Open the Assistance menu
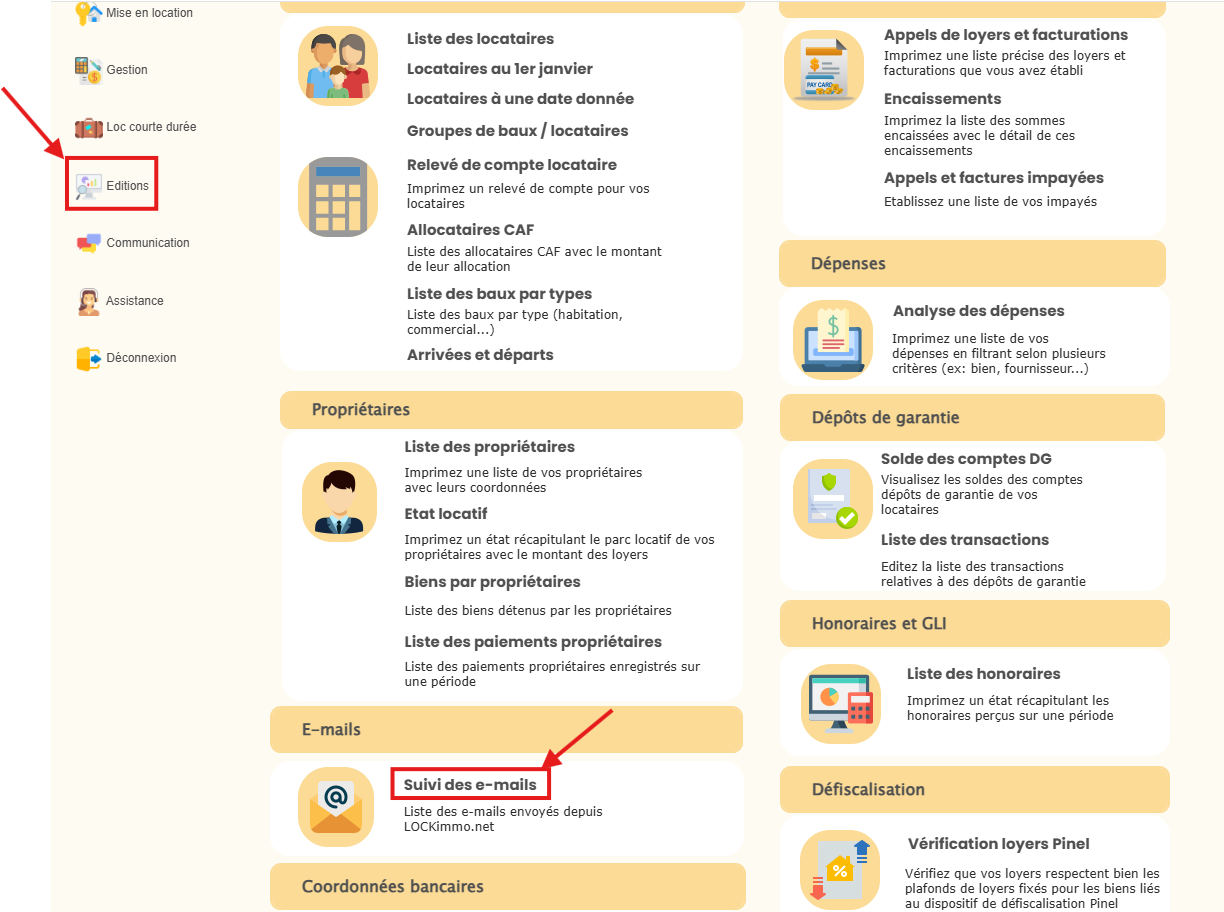 tap(135, 301)
